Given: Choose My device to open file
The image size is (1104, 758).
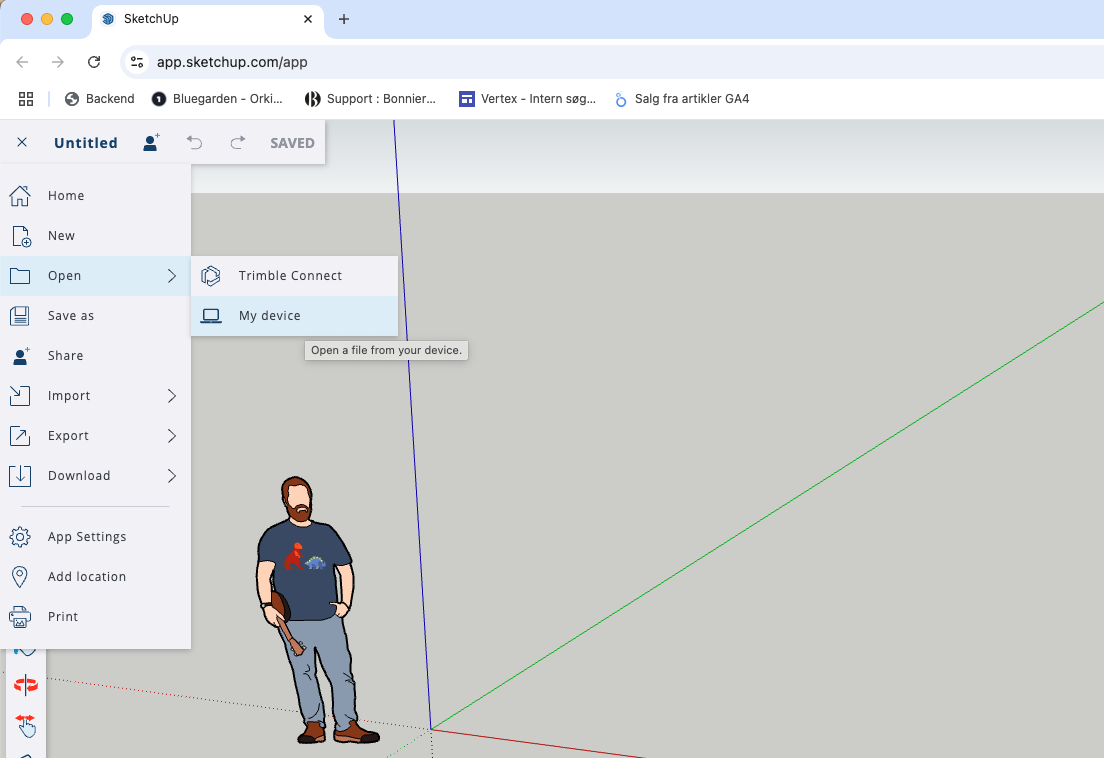Looking at the screenshot, I should click(269, 316).
